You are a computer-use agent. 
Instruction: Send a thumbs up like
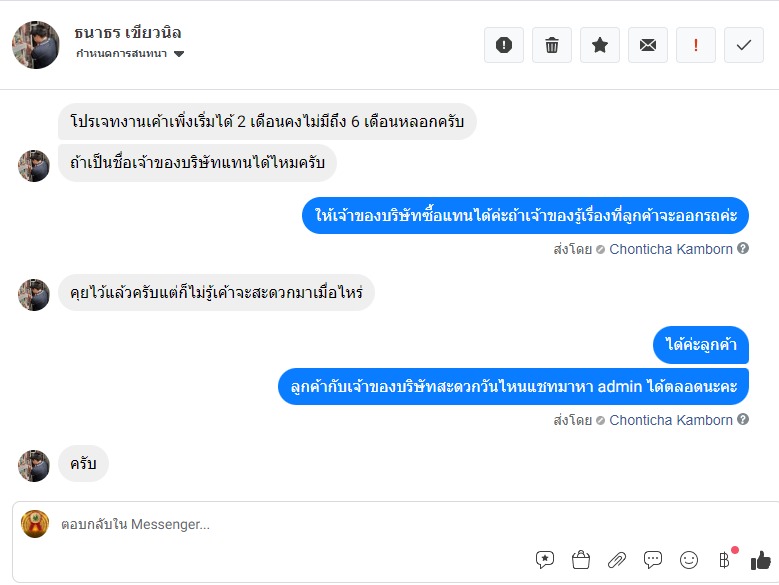[x=761, y=559]
